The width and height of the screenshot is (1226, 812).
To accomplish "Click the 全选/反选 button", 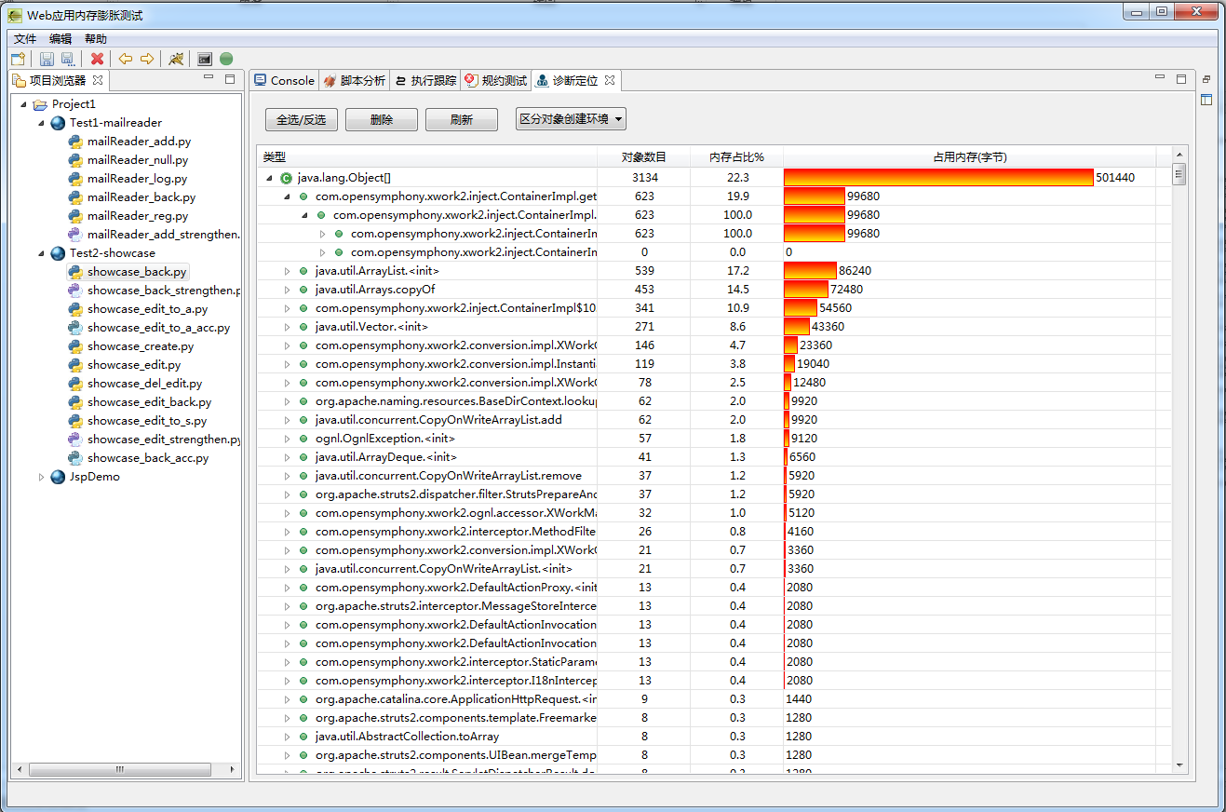I will pyautogui.click(x=301, y=120).
